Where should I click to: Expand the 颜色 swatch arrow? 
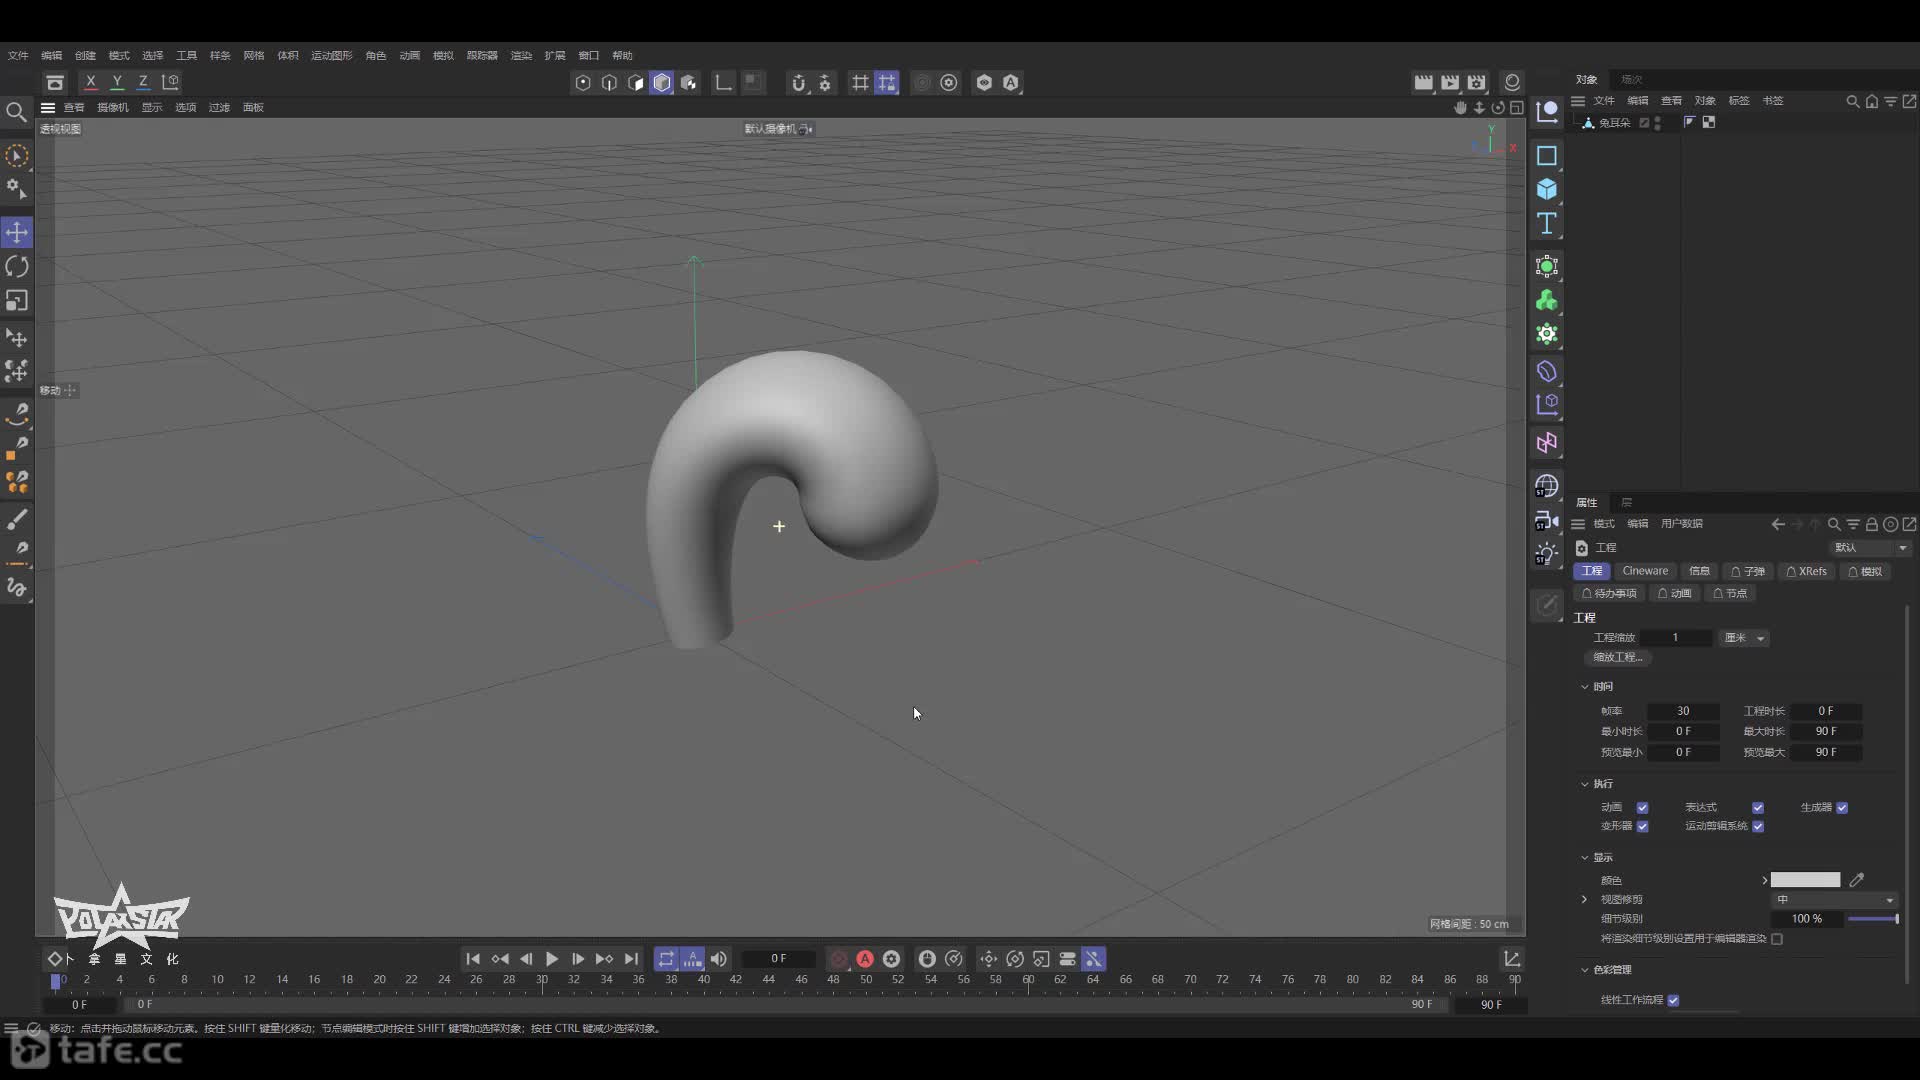(x=1764, y=880)
